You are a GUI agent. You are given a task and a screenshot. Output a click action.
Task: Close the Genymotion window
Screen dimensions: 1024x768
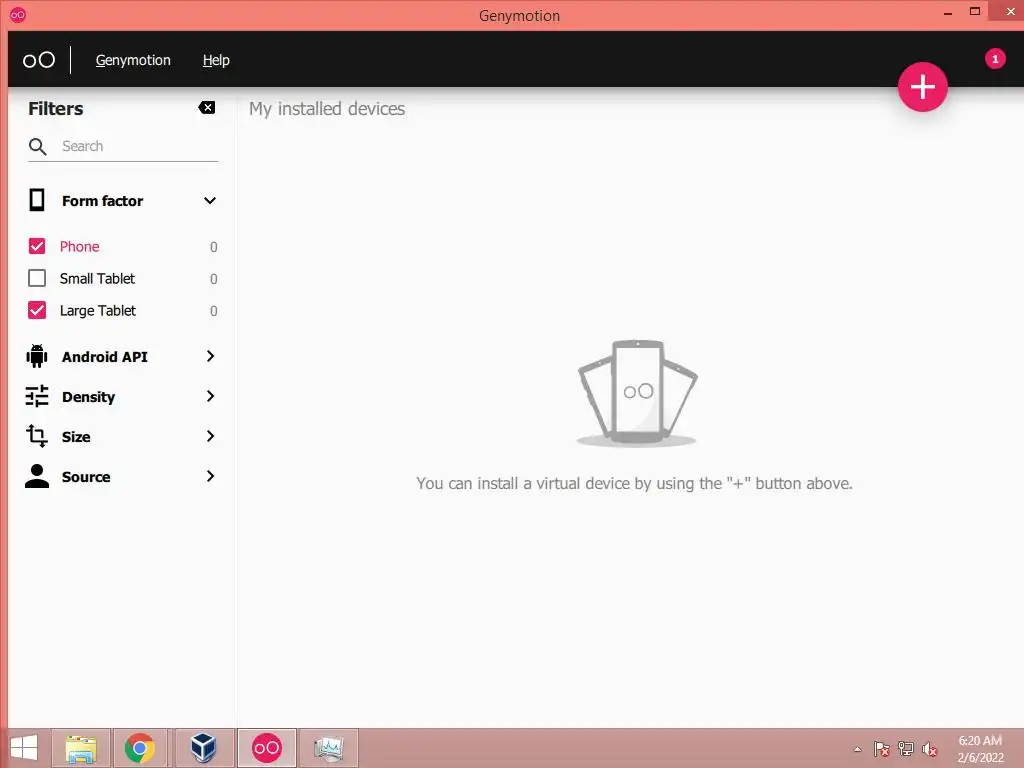point(1010,12)
